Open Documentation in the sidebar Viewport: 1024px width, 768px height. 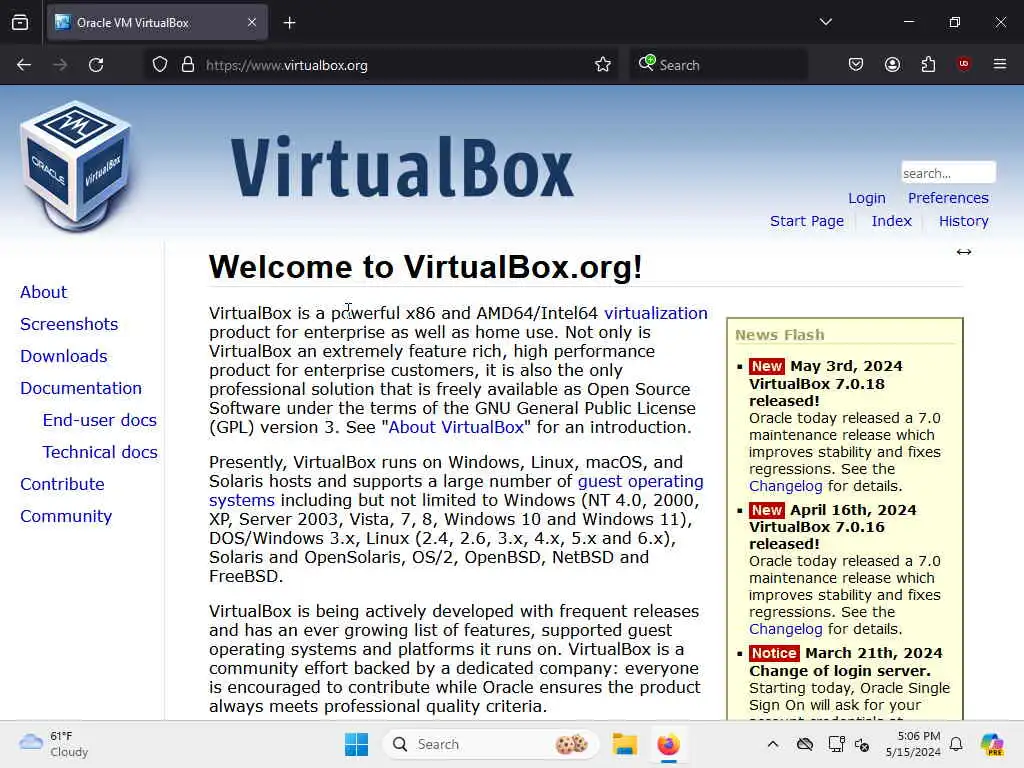81,389
